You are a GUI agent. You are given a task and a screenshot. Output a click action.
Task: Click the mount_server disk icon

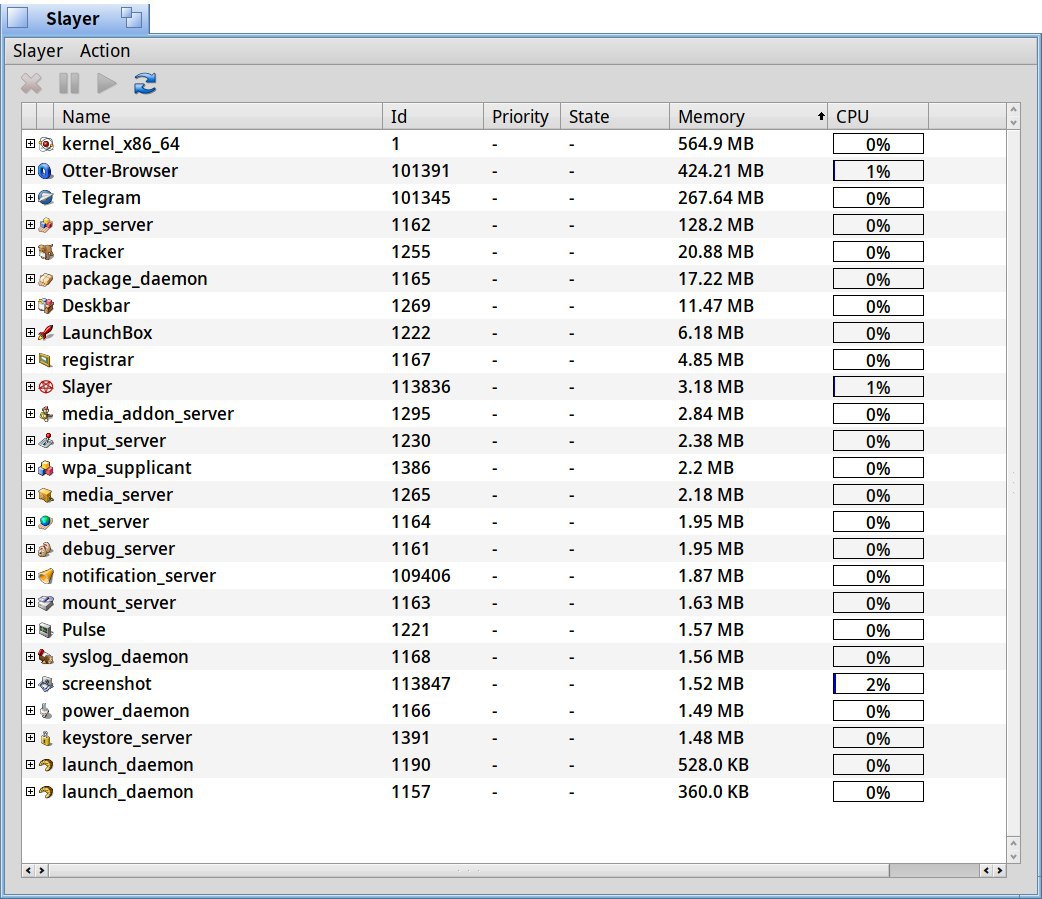pyautogui.click(x=46, y=603)
